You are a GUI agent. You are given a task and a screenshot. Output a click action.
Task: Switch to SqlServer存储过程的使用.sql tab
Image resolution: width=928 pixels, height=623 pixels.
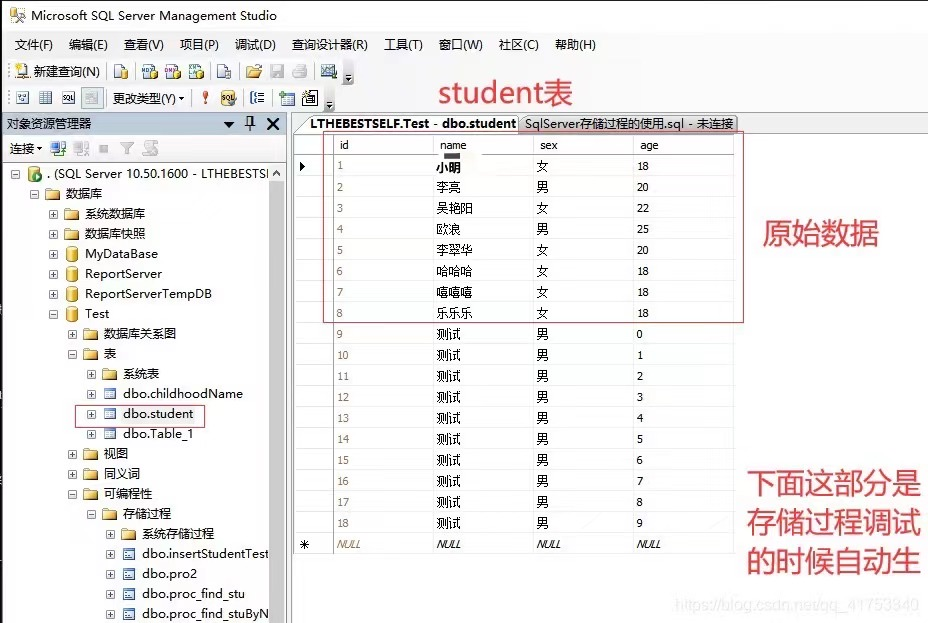coord(629,124)
